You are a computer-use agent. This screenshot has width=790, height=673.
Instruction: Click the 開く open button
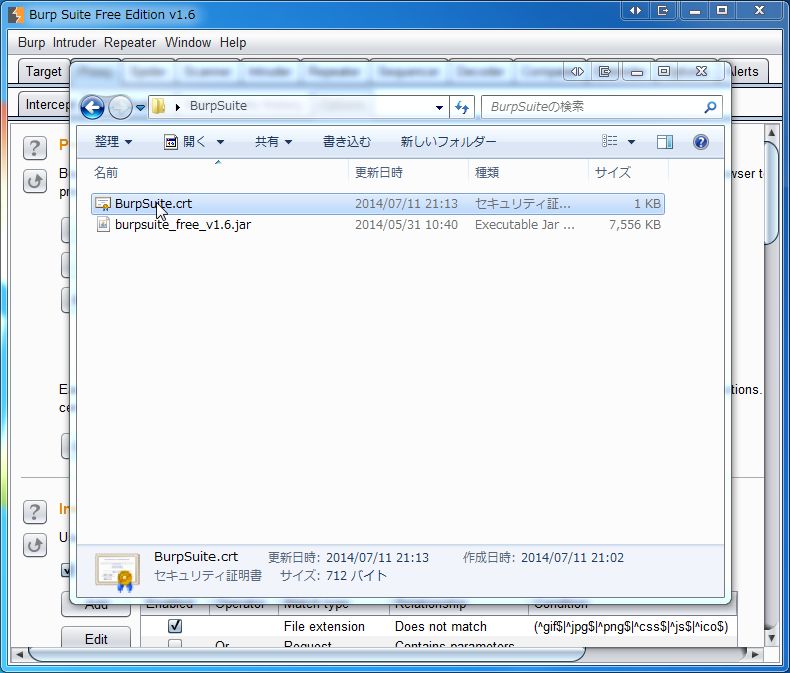coord(185,142)
